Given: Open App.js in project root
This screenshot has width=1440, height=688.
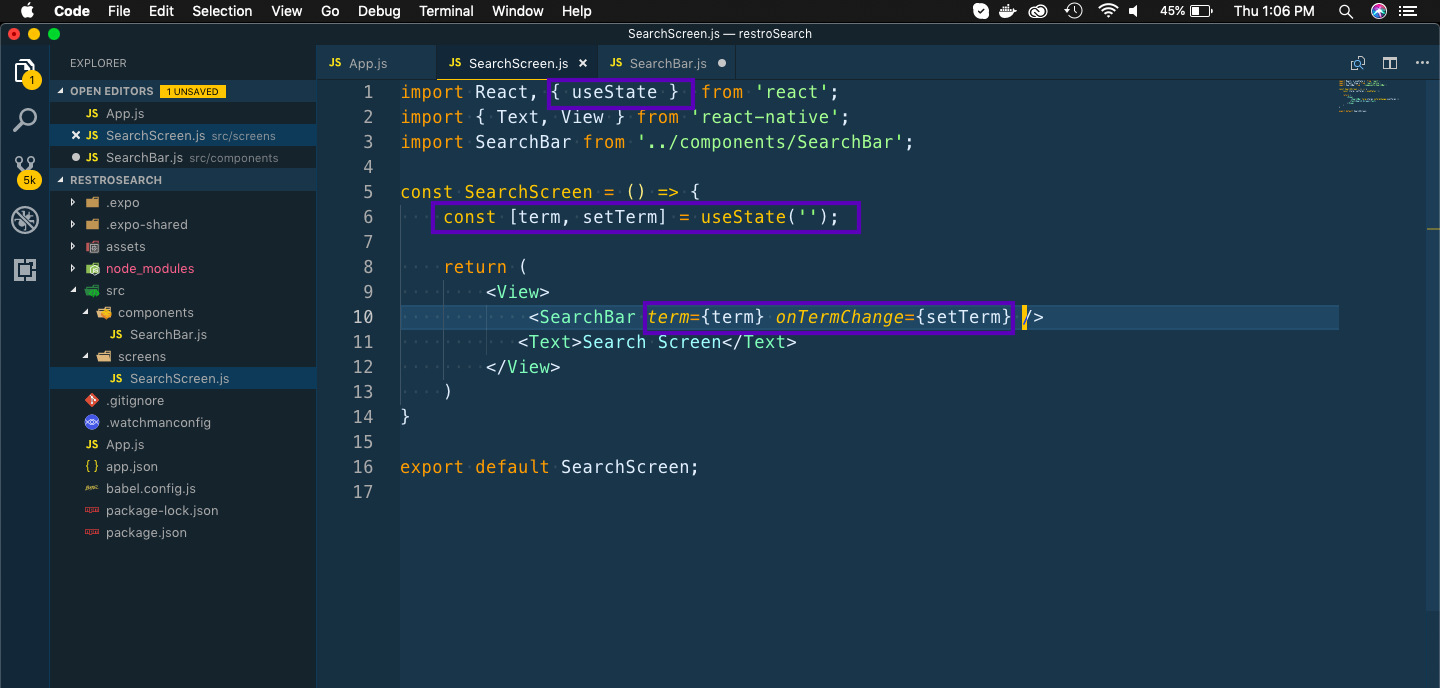Looking at the screenshot, I should [x=184, y=444].
